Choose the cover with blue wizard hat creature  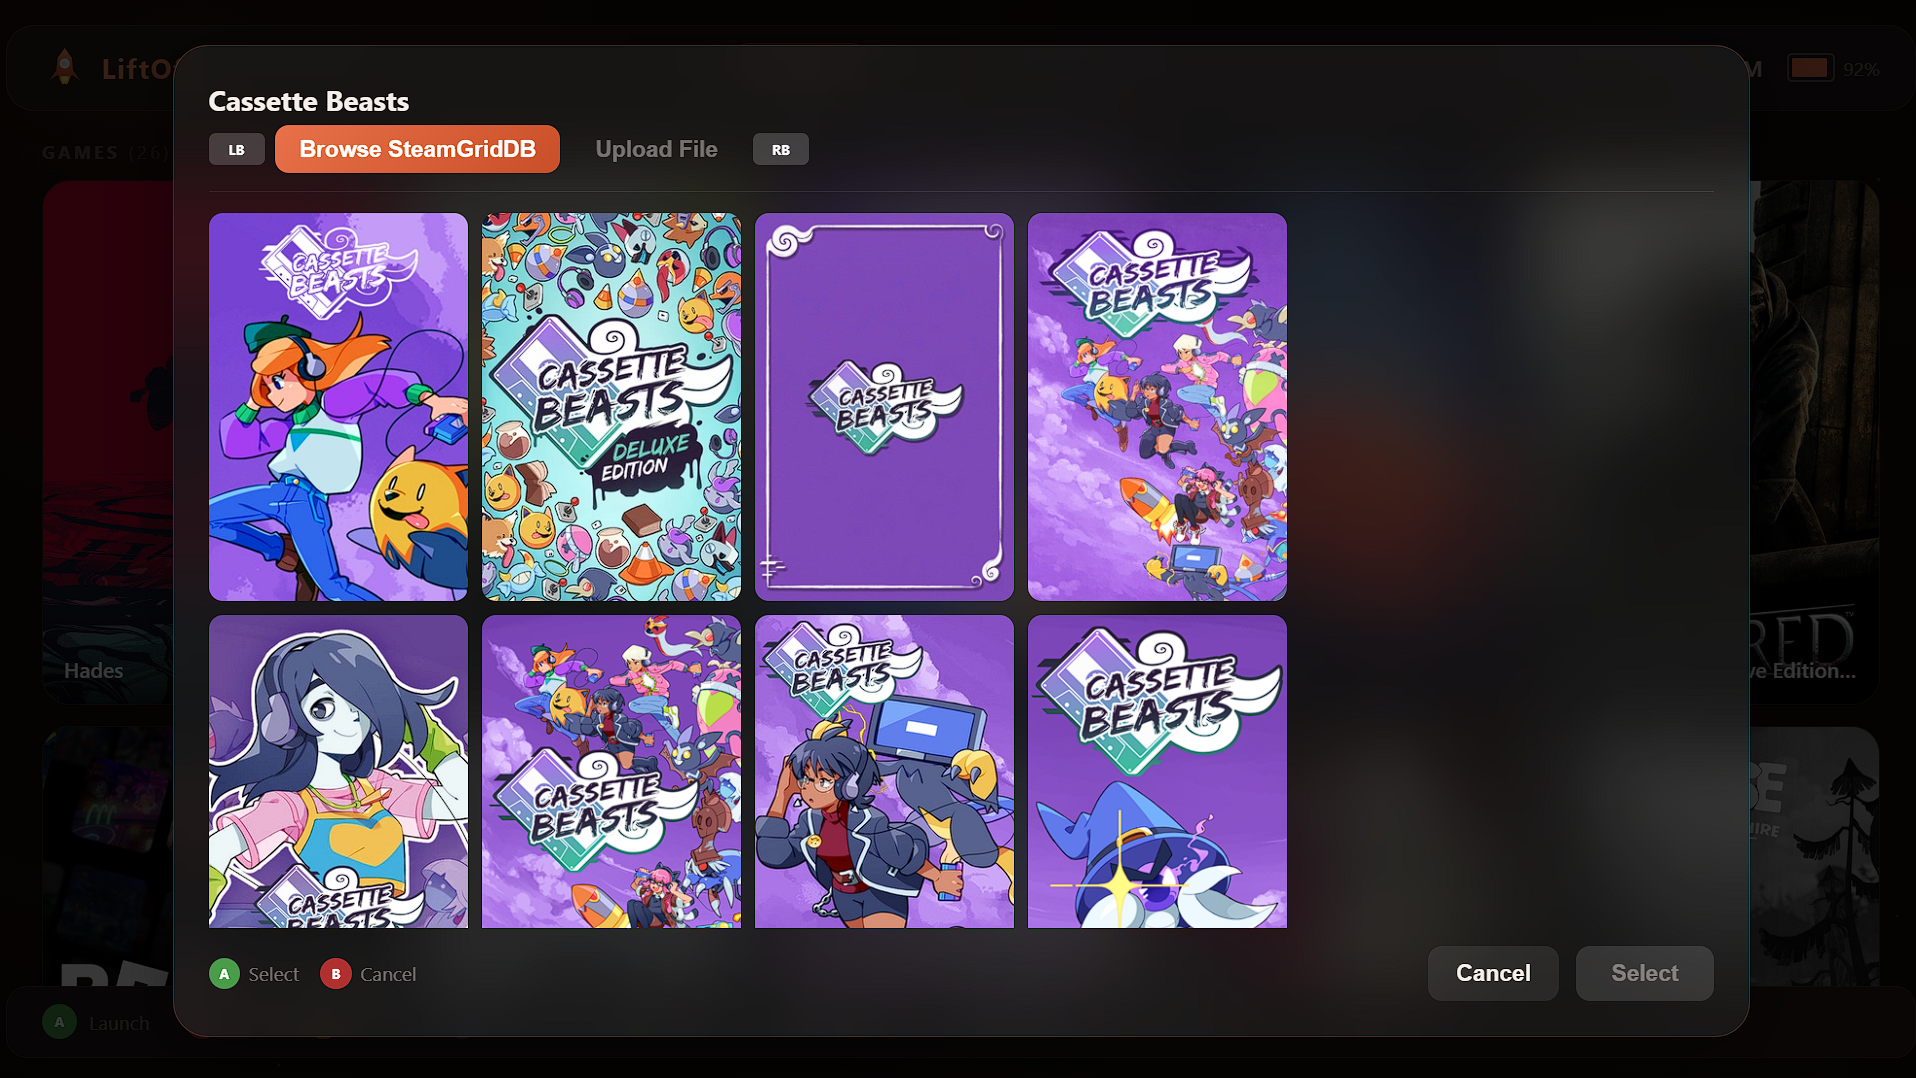coord(1157,771)
